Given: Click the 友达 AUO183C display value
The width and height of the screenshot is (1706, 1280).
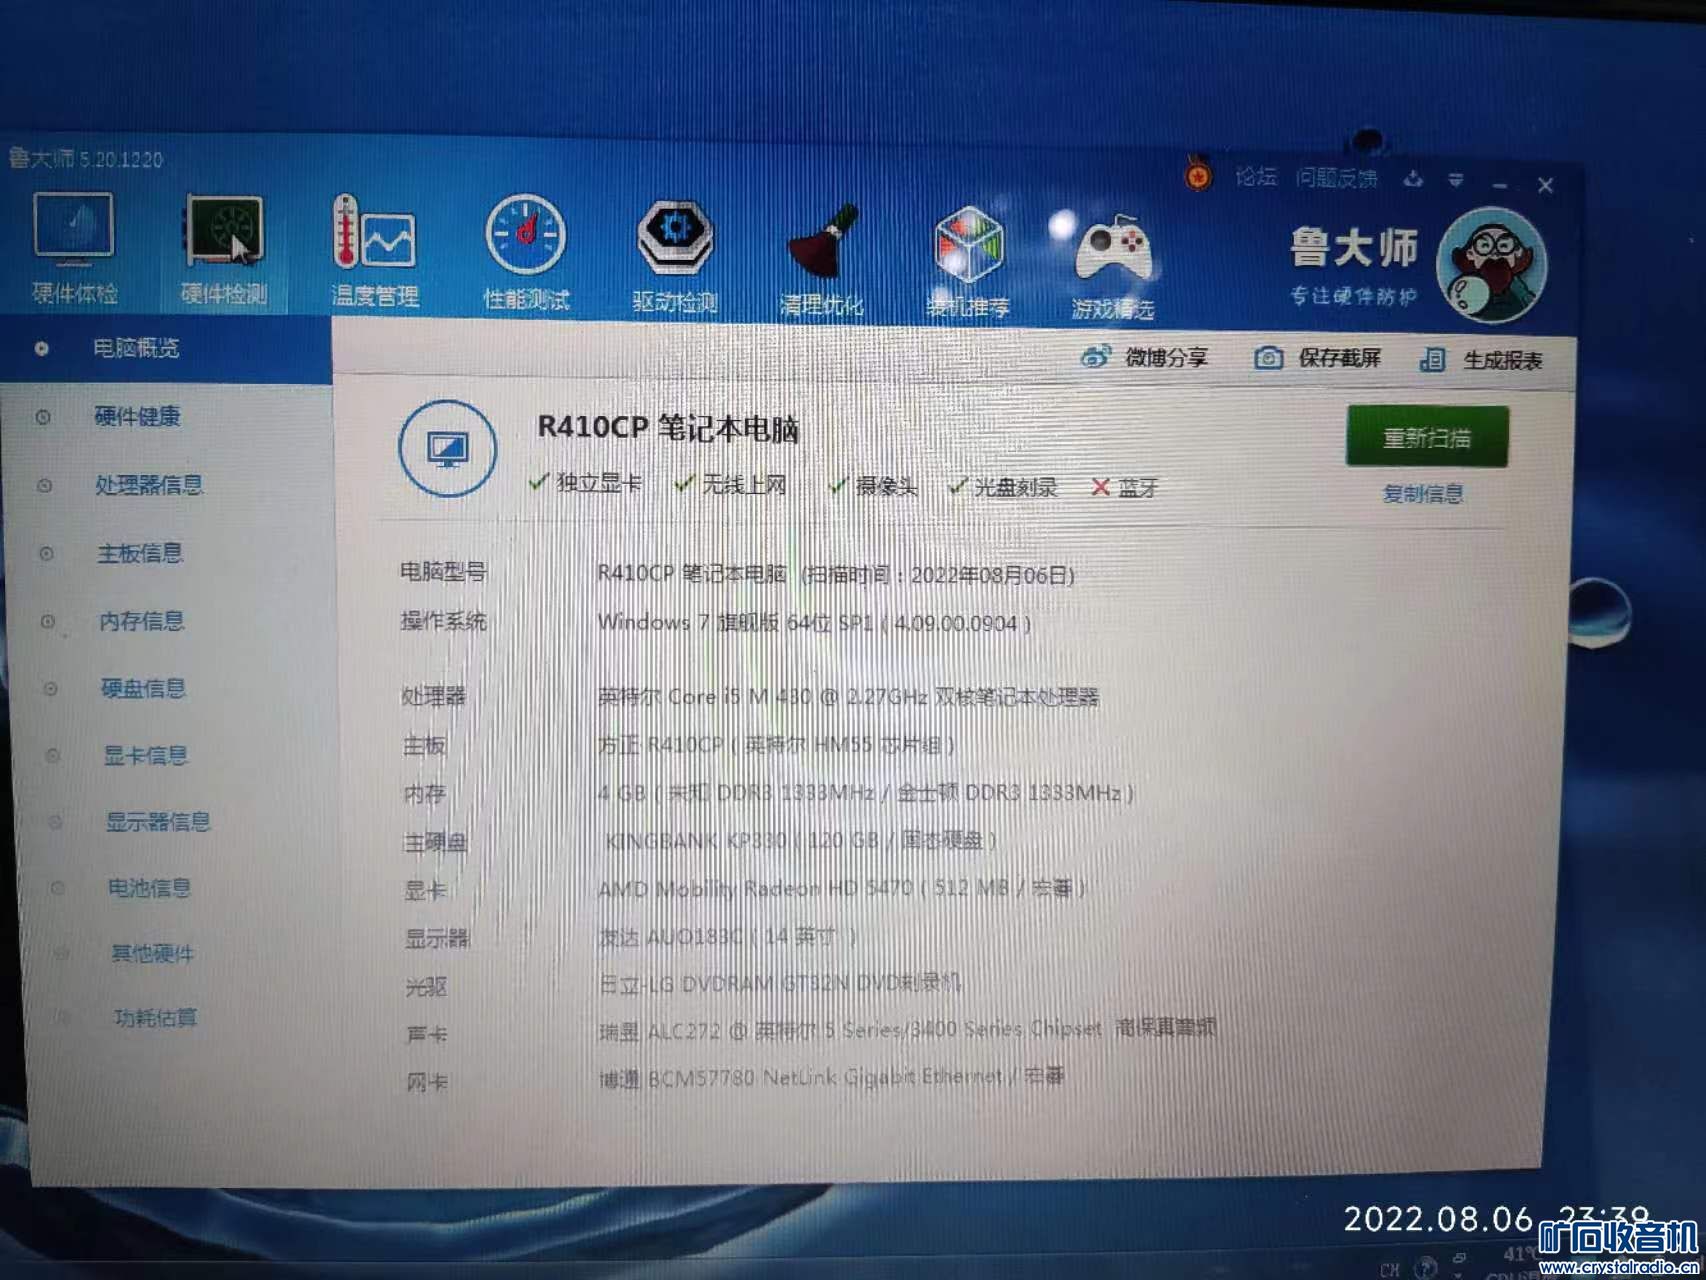Looking at the screenshot, I should pyautogui.click(x=727, y=937).
